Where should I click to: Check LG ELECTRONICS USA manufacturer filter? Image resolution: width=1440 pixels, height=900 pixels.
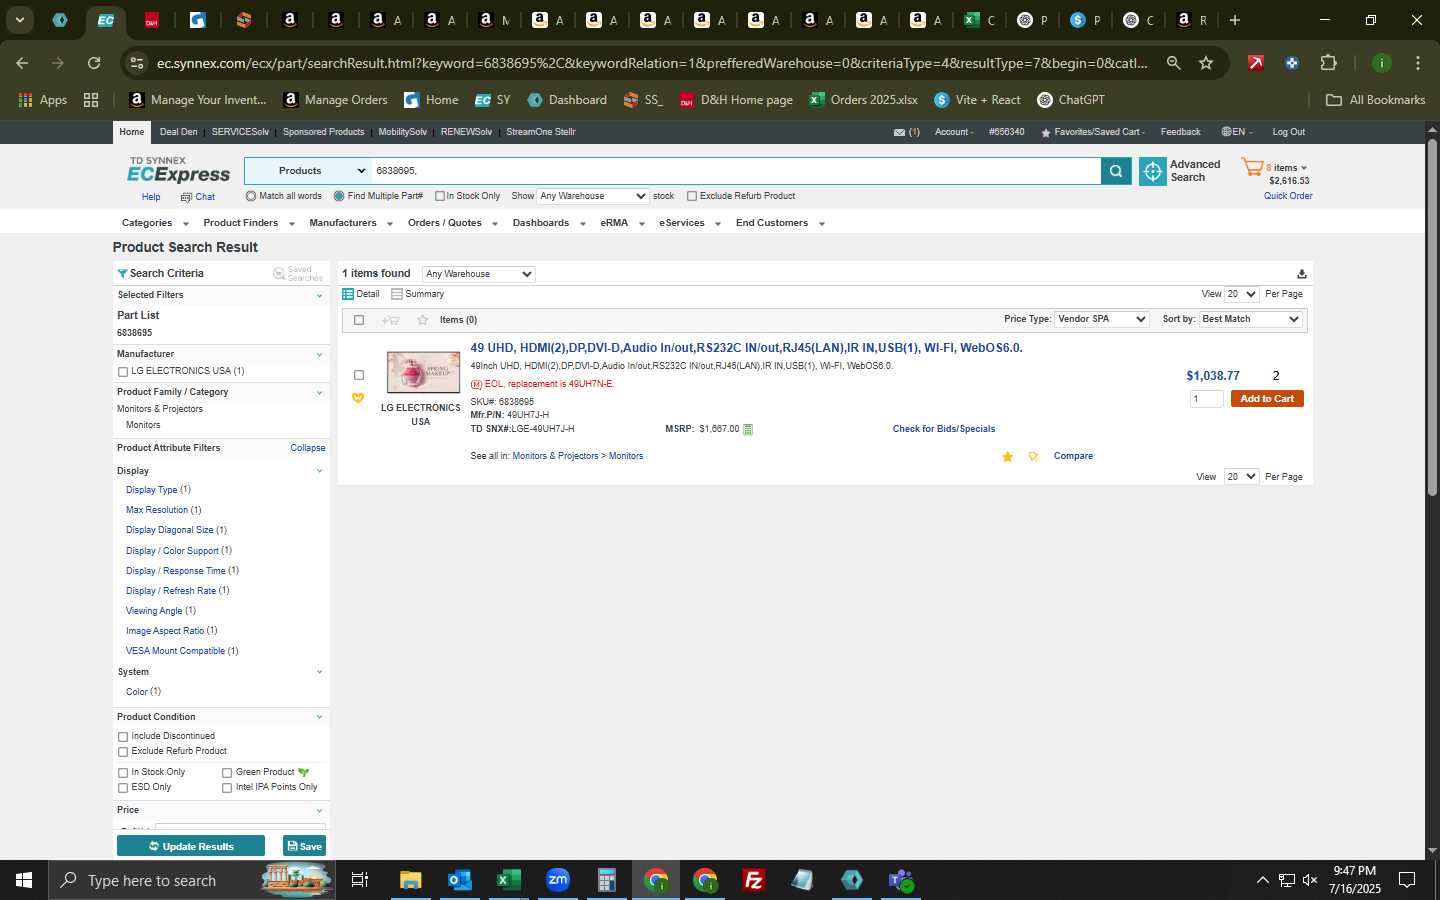point(123,372)
